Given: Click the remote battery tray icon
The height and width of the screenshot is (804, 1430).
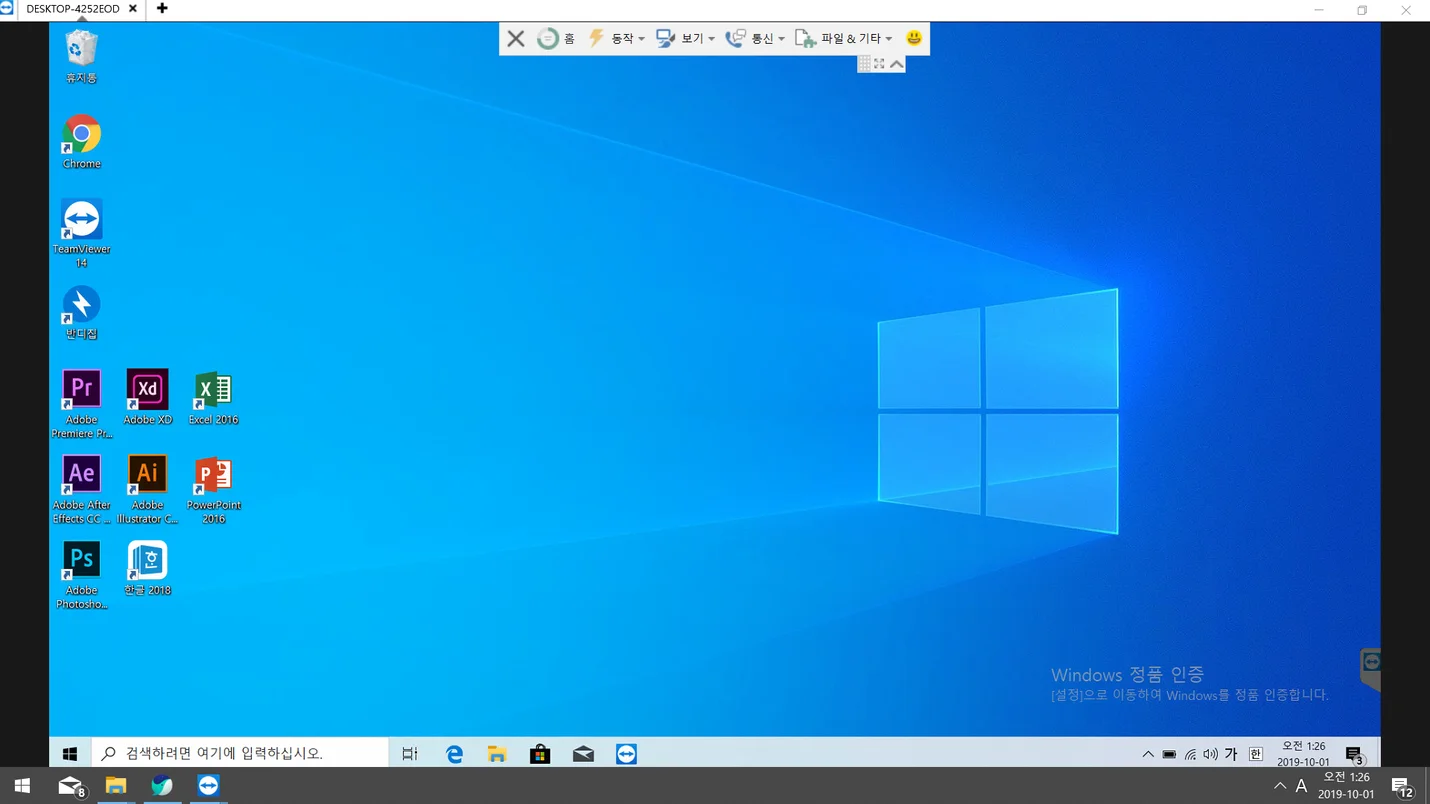Looking at the screenshot, I should [x=1169, y=754].
